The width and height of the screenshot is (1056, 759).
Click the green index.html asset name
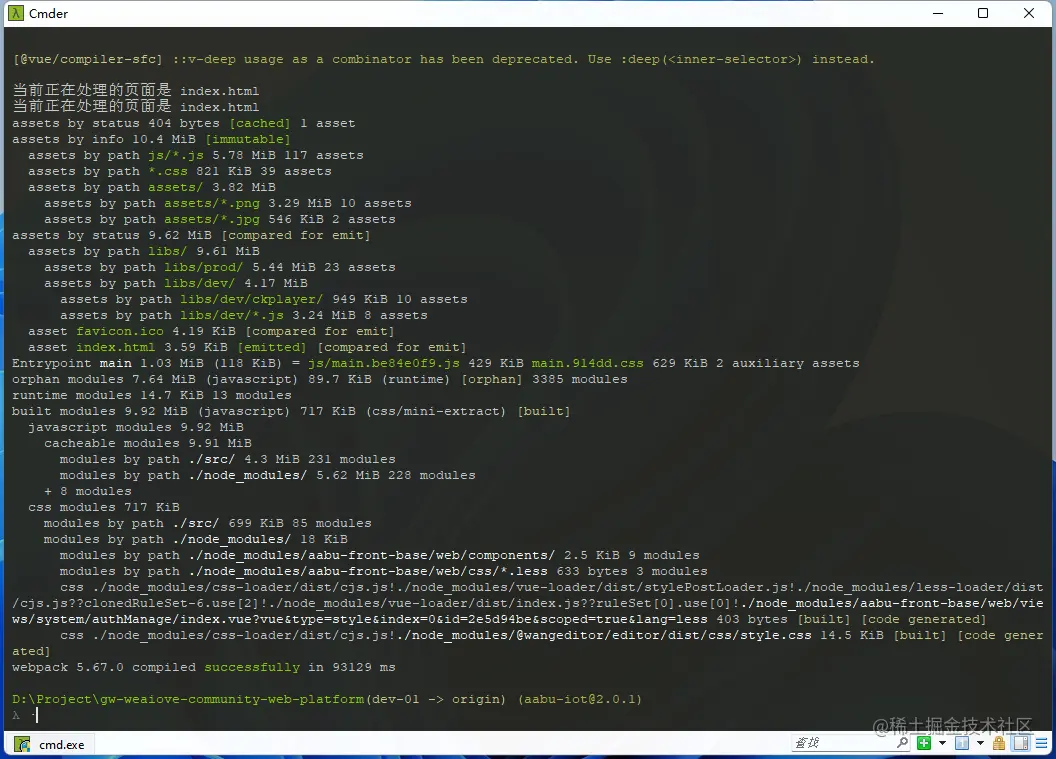(x=115, y=347)
